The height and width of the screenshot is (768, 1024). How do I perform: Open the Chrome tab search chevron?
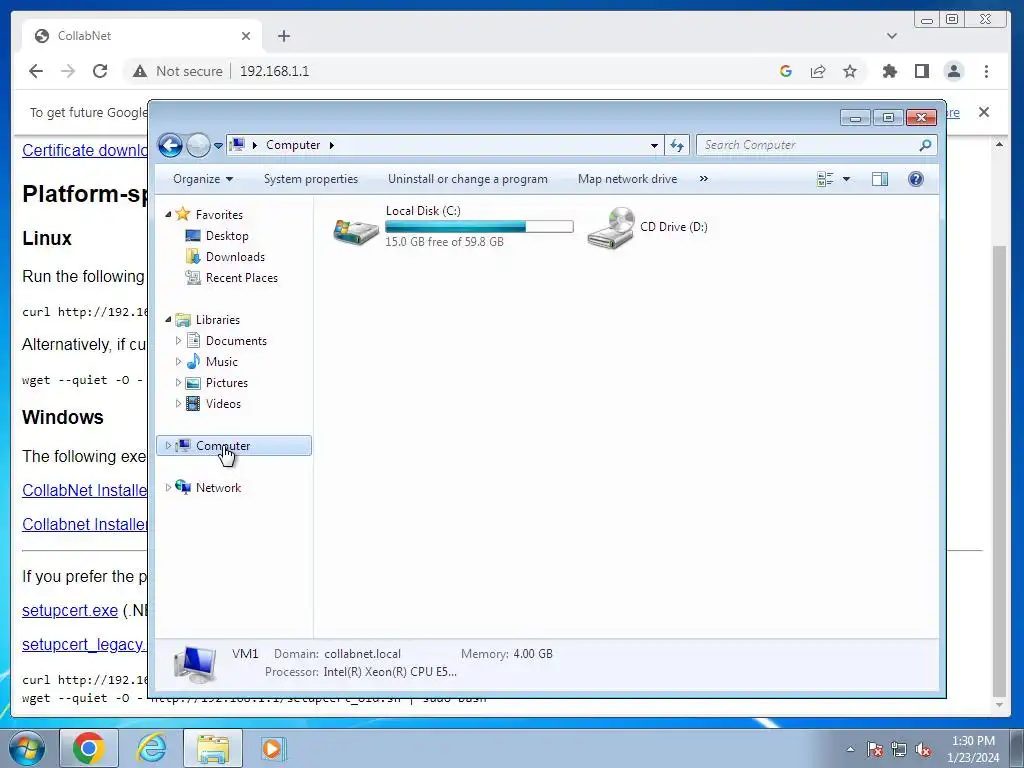pos(891,36)
